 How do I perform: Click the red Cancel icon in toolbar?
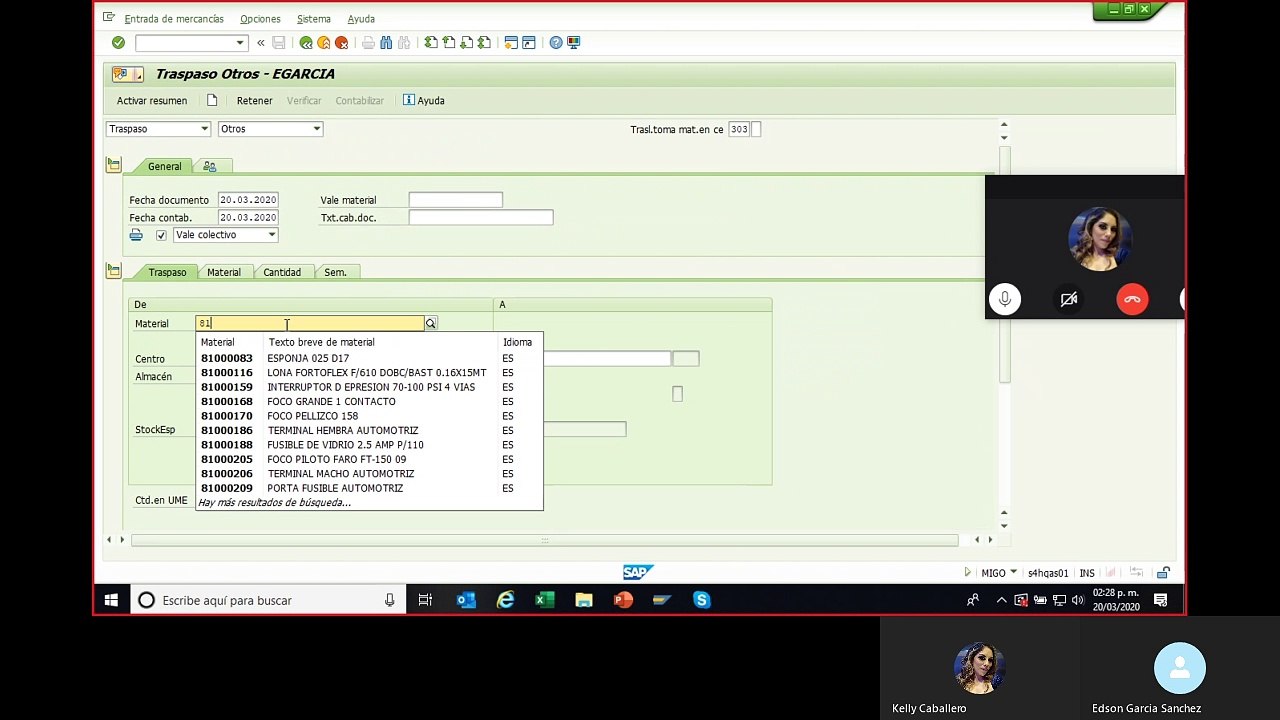(341, 43)
